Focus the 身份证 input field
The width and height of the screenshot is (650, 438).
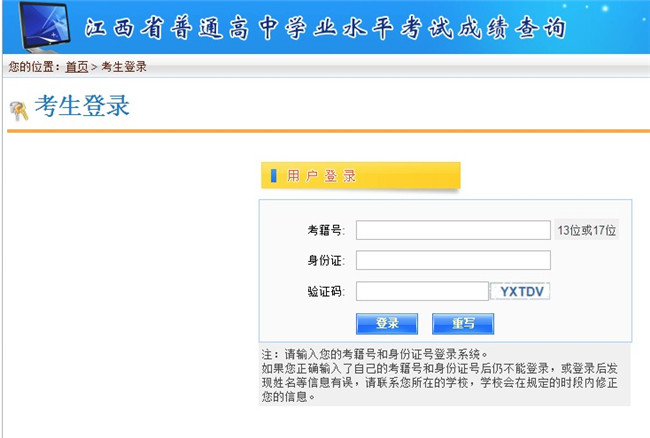tap(452, 261)
